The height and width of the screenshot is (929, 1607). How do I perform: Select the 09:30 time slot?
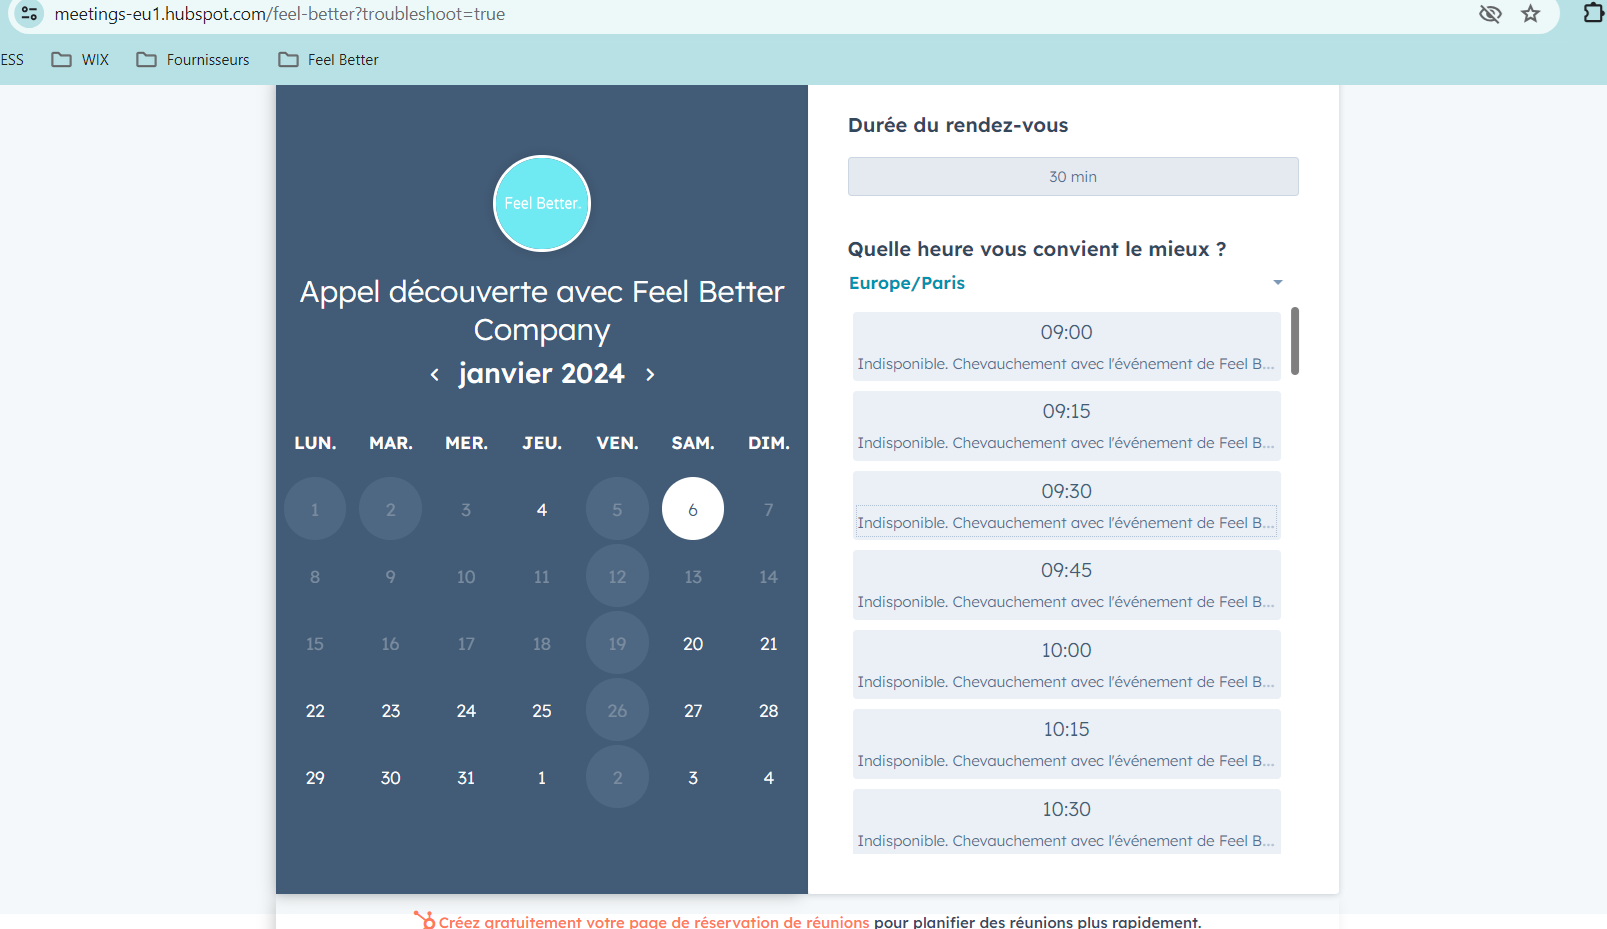1066,505
